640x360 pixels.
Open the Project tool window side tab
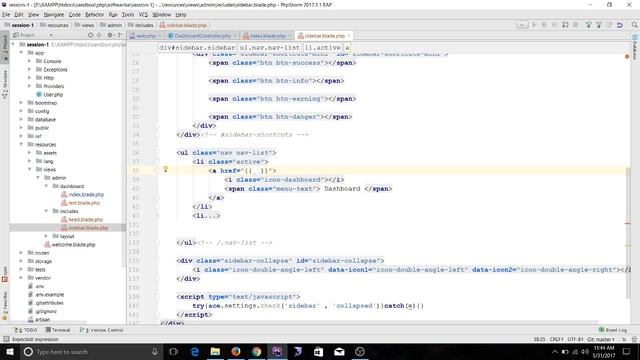5,47
